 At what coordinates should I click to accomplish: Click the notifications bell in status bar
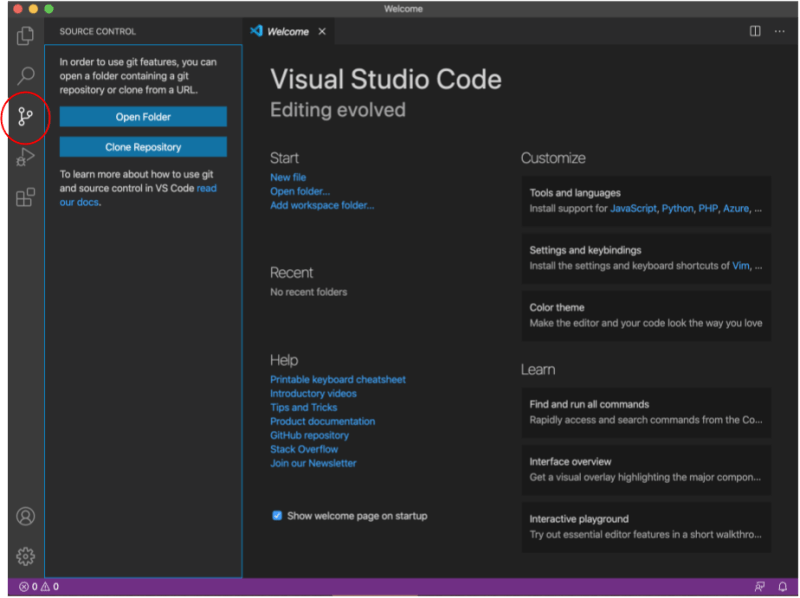tap(782, 588)
